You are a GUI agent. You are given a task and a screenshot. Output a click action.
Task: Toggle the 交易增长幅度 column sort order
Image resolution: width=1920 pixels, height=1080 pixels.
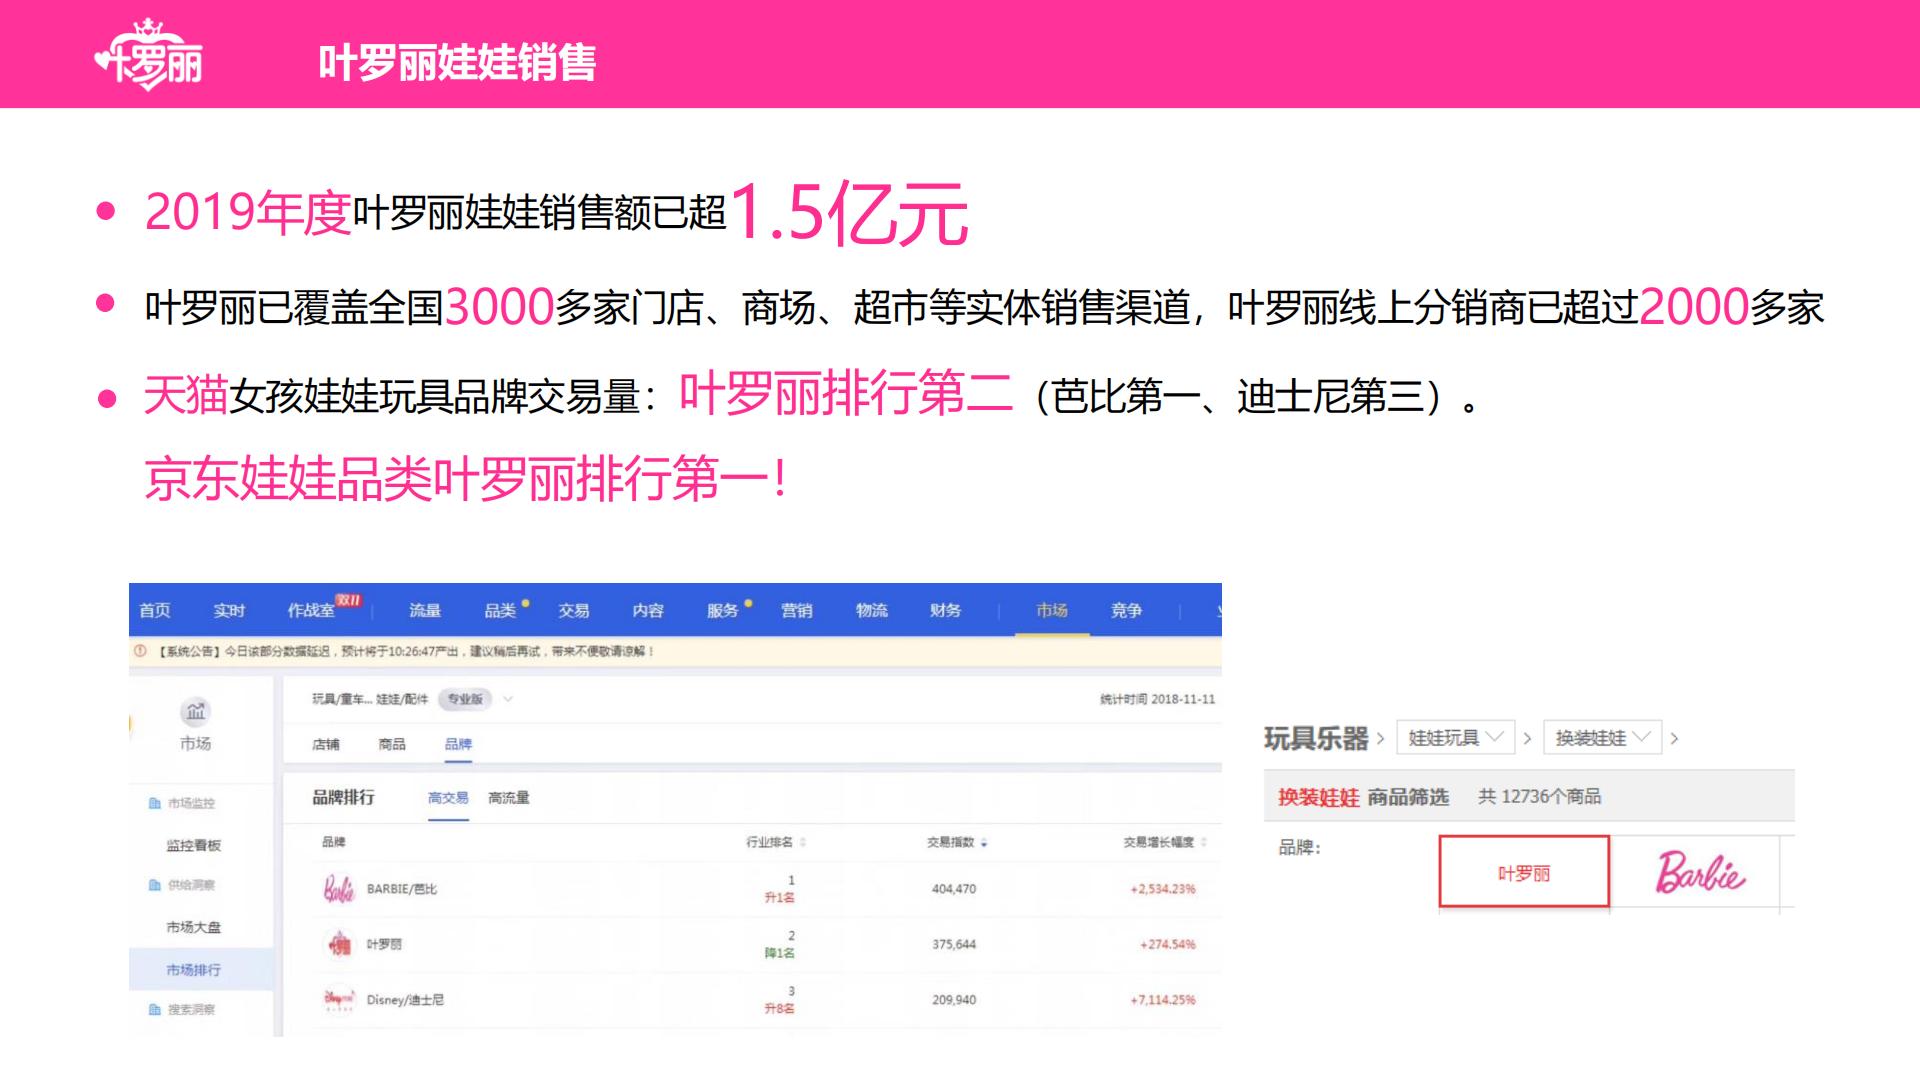coord(1203,842)
